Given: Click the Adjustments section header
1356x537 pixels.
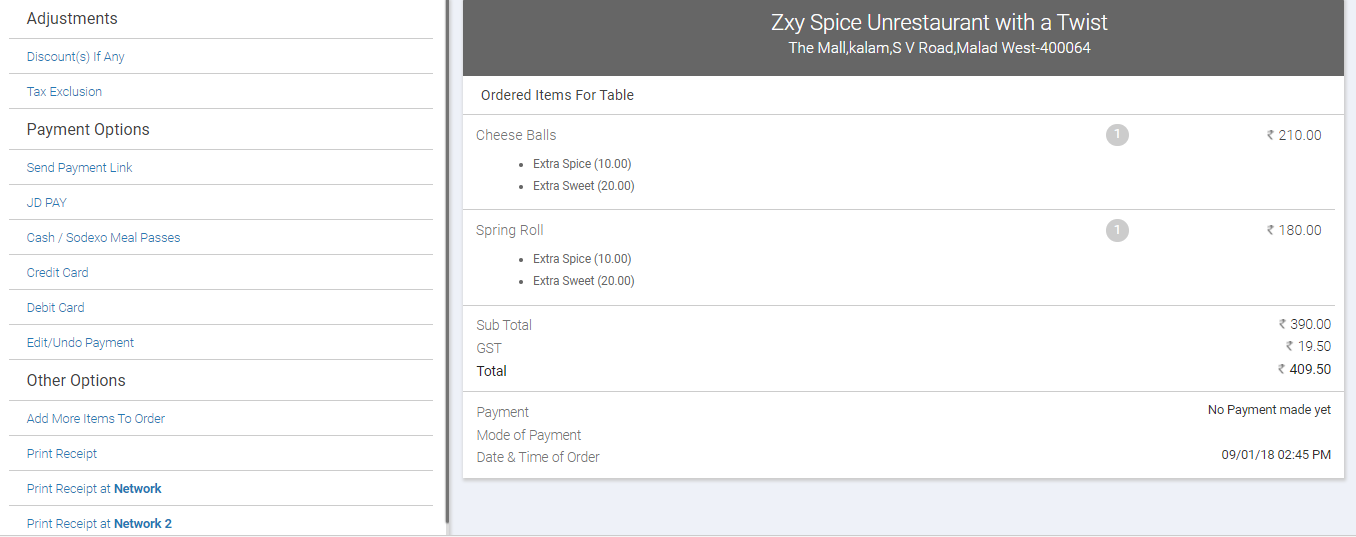Looking at the screenshot, I should pyautogui.click(x=72, y=19).
